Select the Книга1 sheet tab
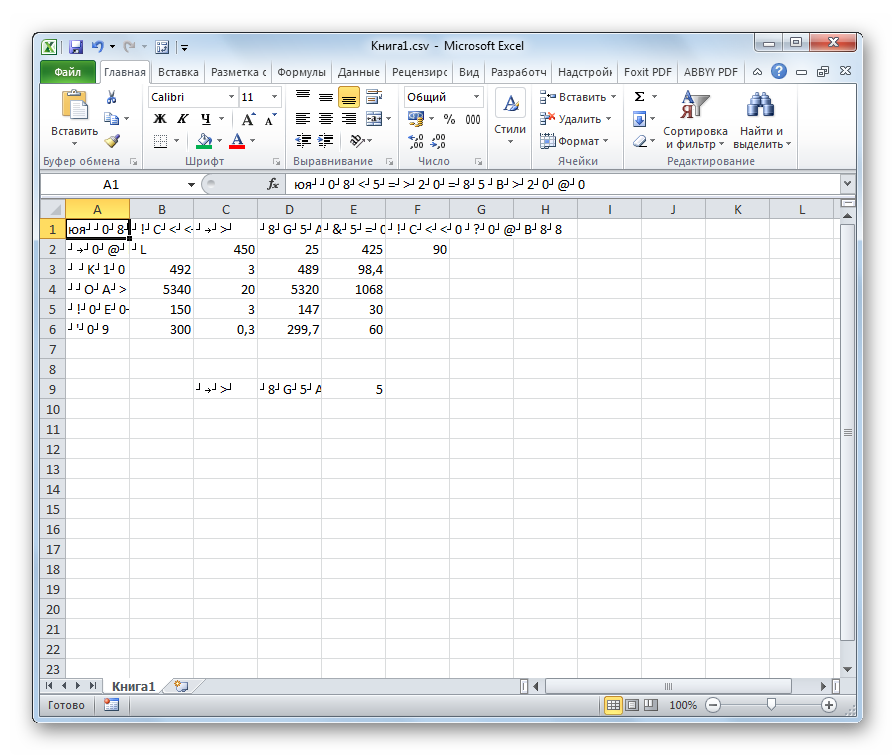 pyautogui.click(x=133, y=686)
